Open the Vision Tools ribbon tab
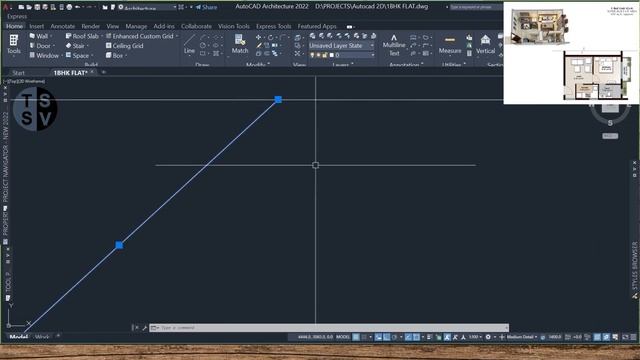 [x=233, y=26]
